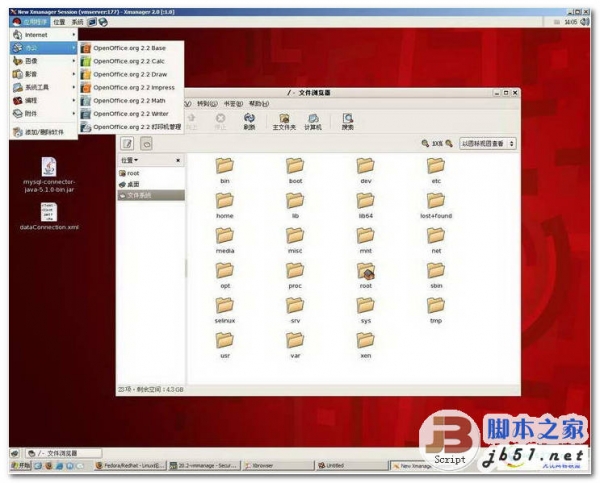Launch OpenOffice.org 2.2 Writer
Screen dimensions: 600x483
click(x=131, y=114)
